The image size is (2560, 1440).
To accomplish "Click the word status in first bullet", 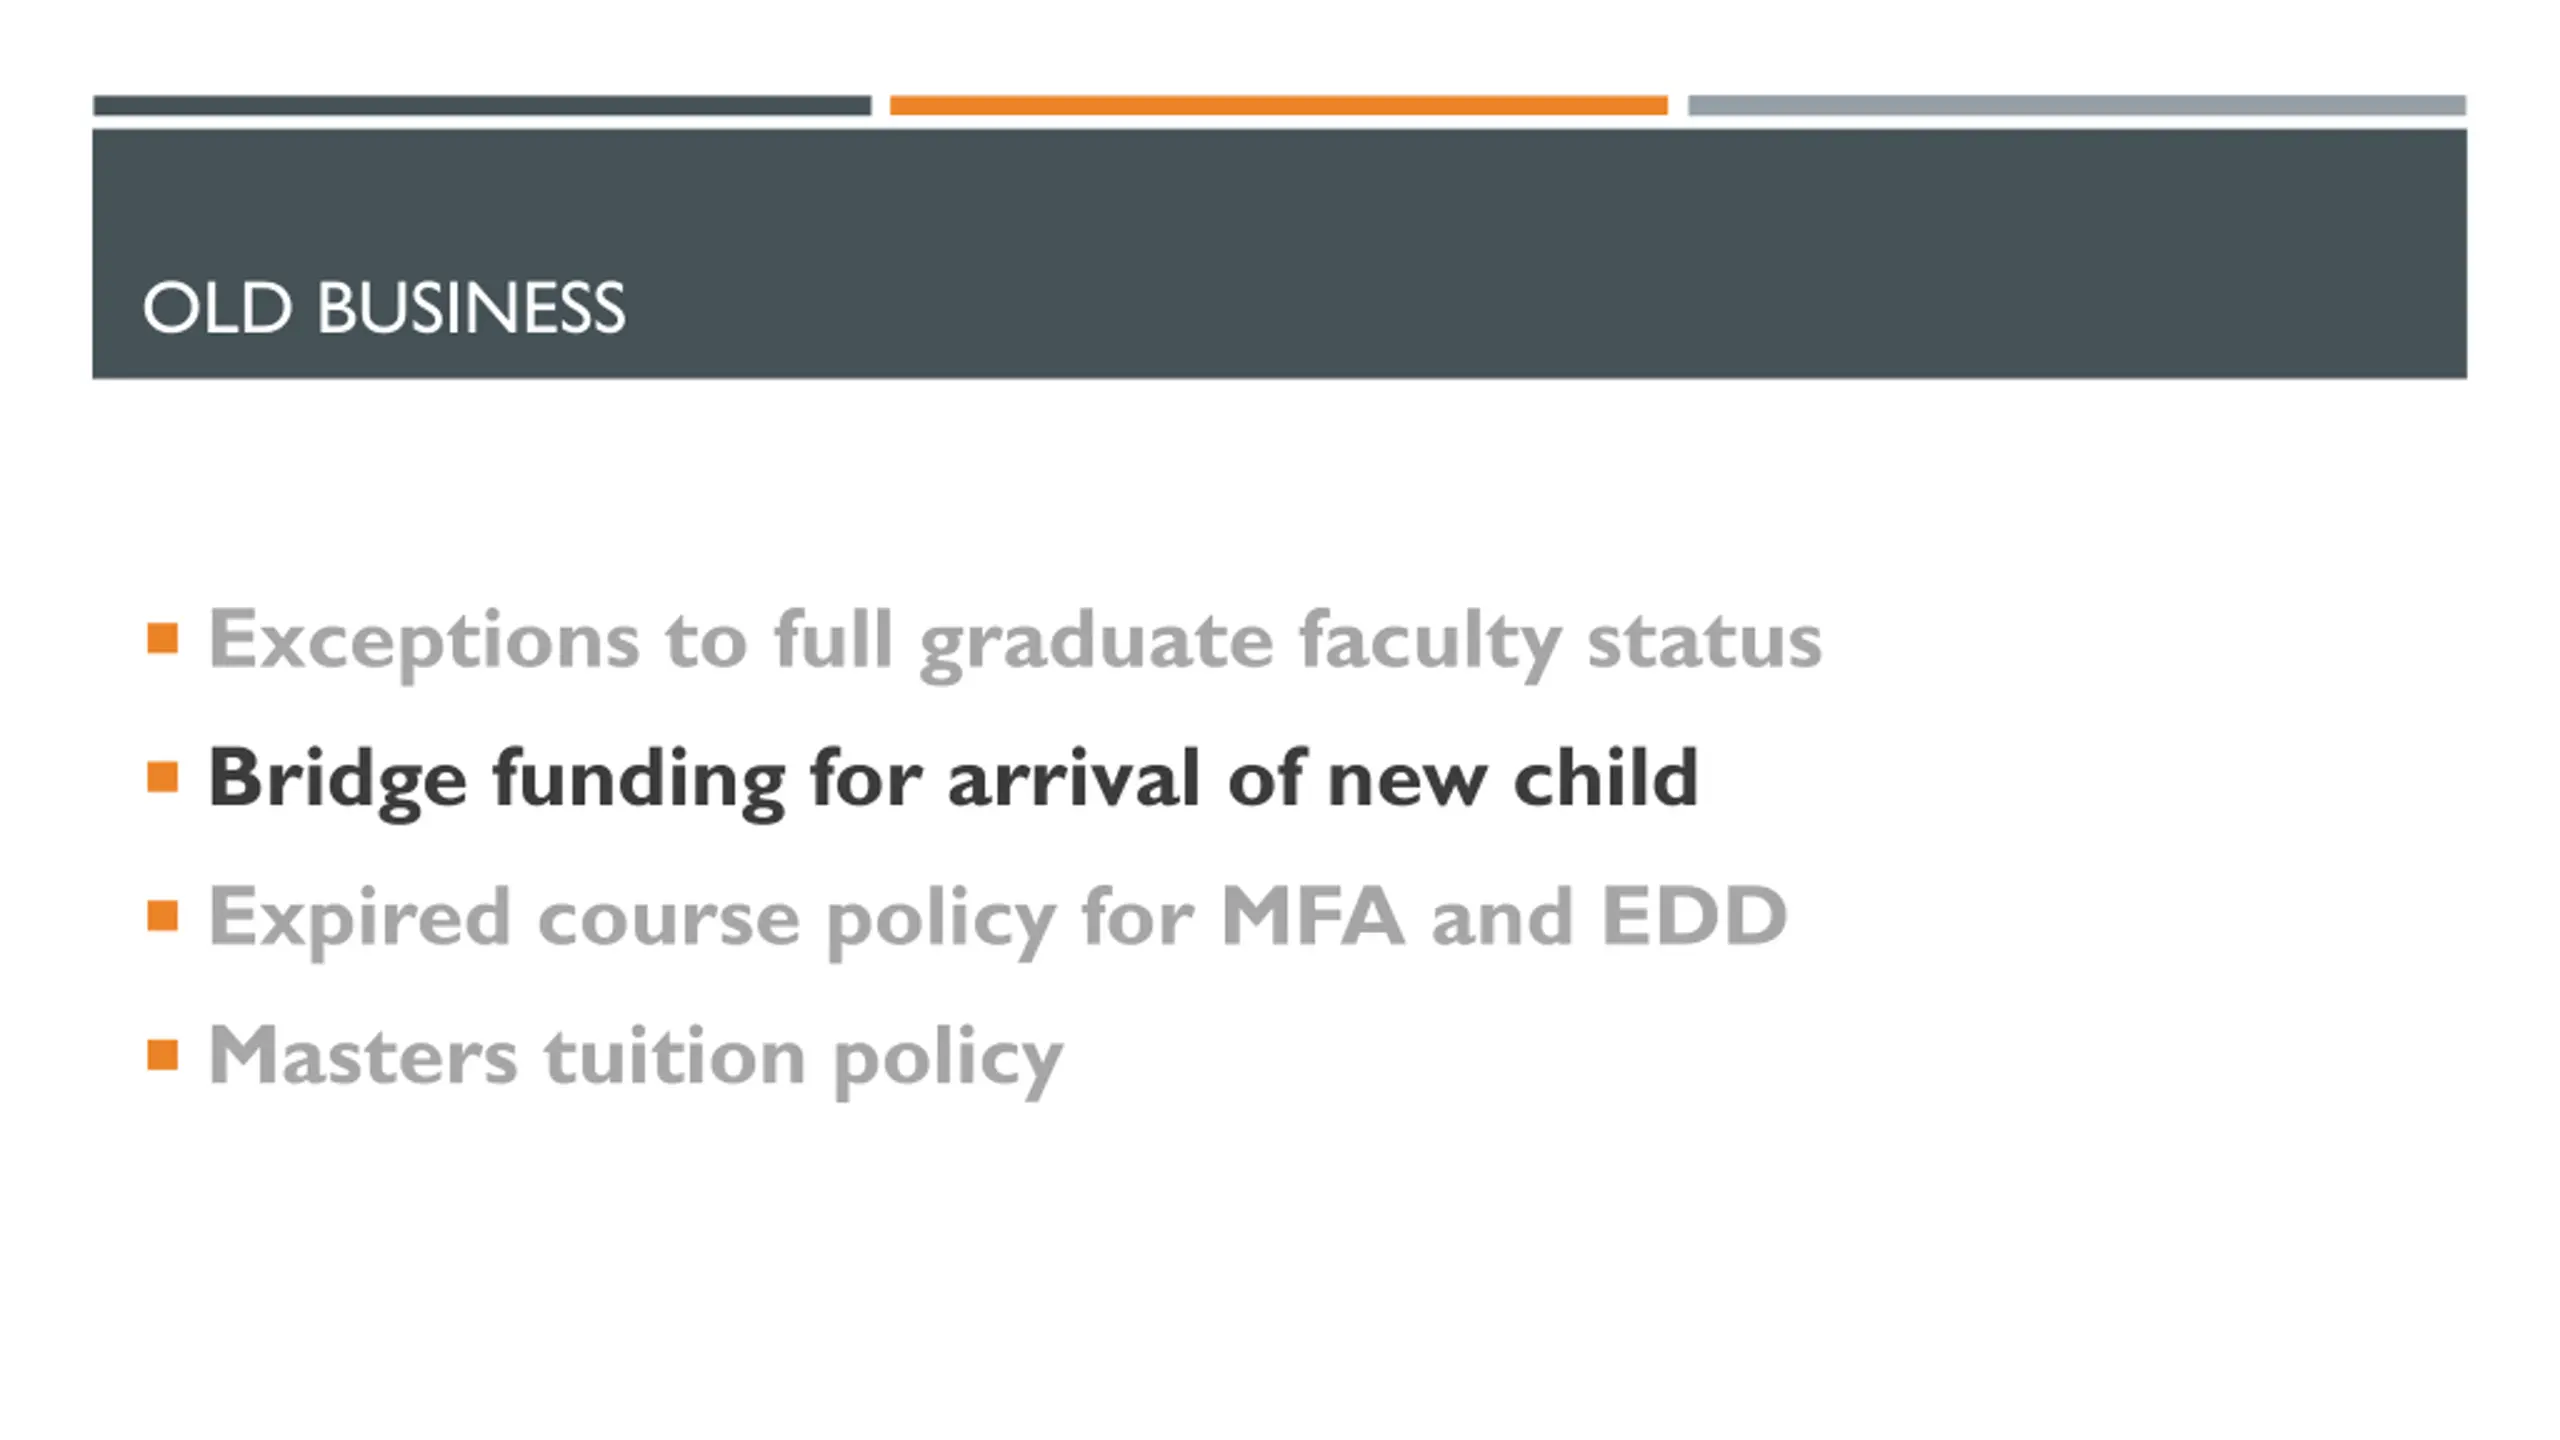I will [x=1705, y=640].
